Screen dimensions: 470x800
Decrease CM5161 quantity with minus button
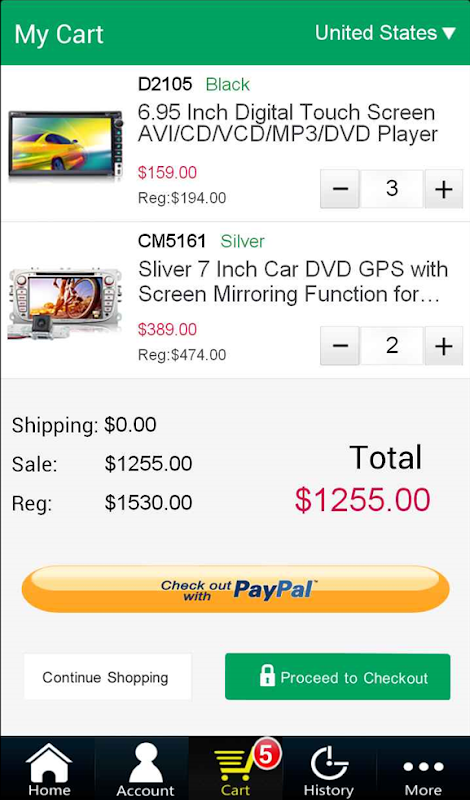(x=340, y=346)
